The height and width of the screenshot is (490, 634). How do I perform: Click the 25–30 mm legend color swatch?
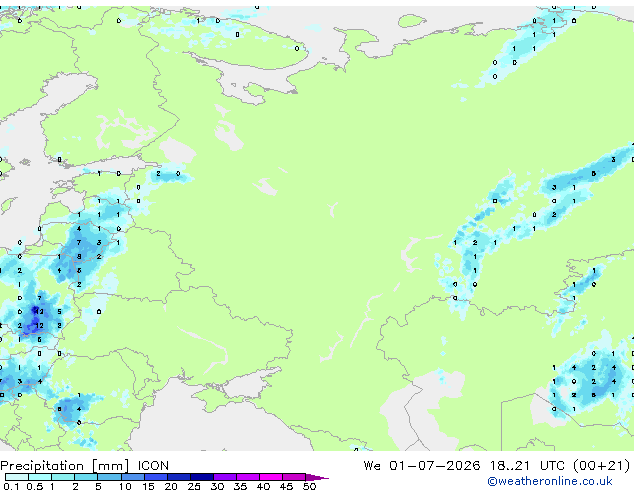click(x=201, y=477)
